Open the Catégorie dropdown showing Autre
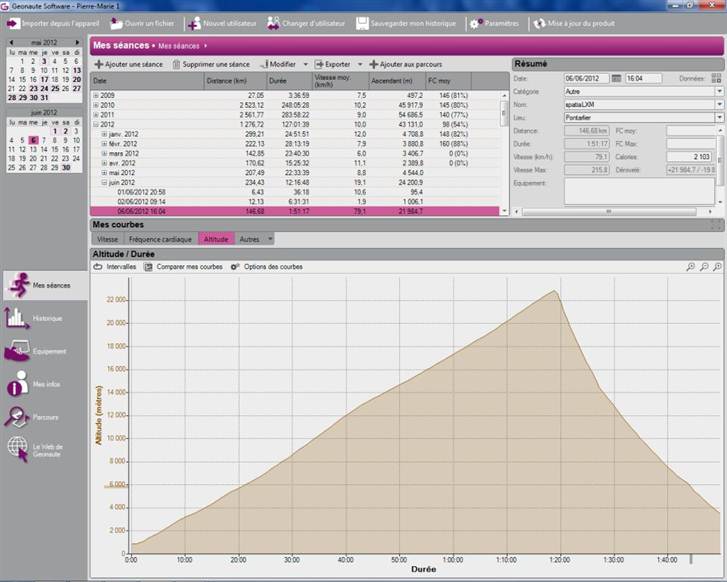The image size is (727, 582). click(719, 91)
